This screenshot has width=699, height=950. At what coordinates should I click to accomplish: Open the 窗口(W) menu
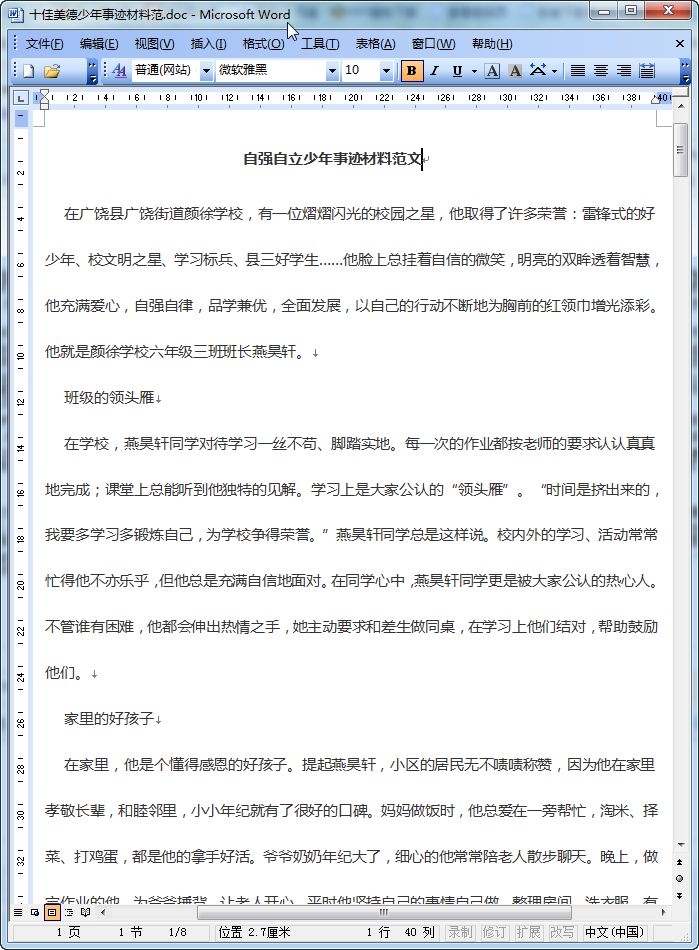(x=433, y=44)
